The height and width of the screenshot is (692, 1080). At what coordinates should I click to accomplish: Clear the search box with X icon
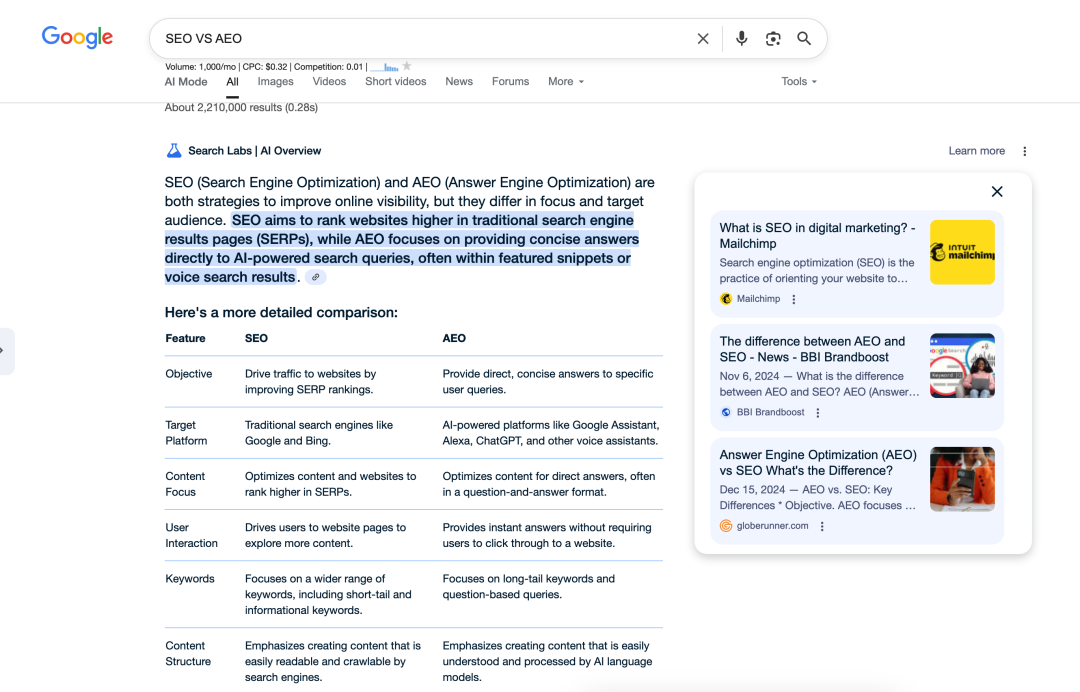pyautogui.click(x=703, y=39)
